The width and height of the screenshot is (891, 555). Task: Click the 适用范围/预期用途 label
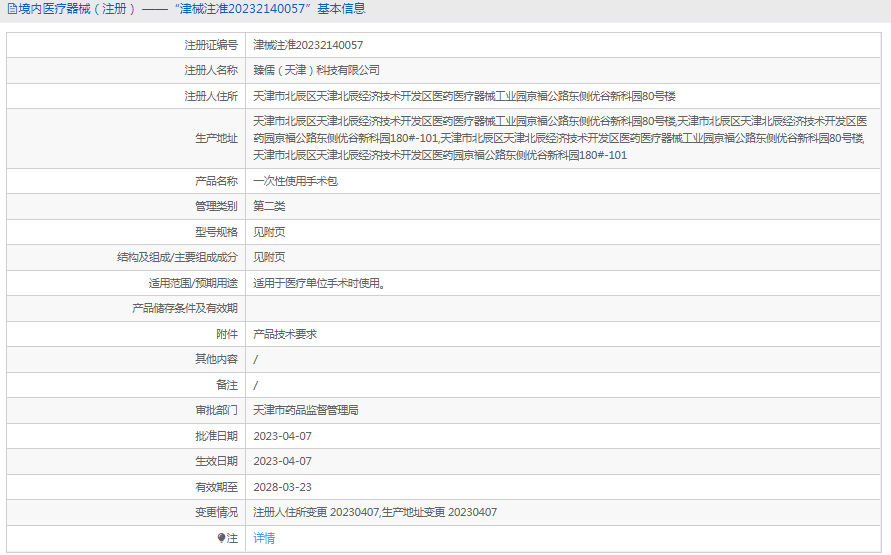tap(193, 283)
